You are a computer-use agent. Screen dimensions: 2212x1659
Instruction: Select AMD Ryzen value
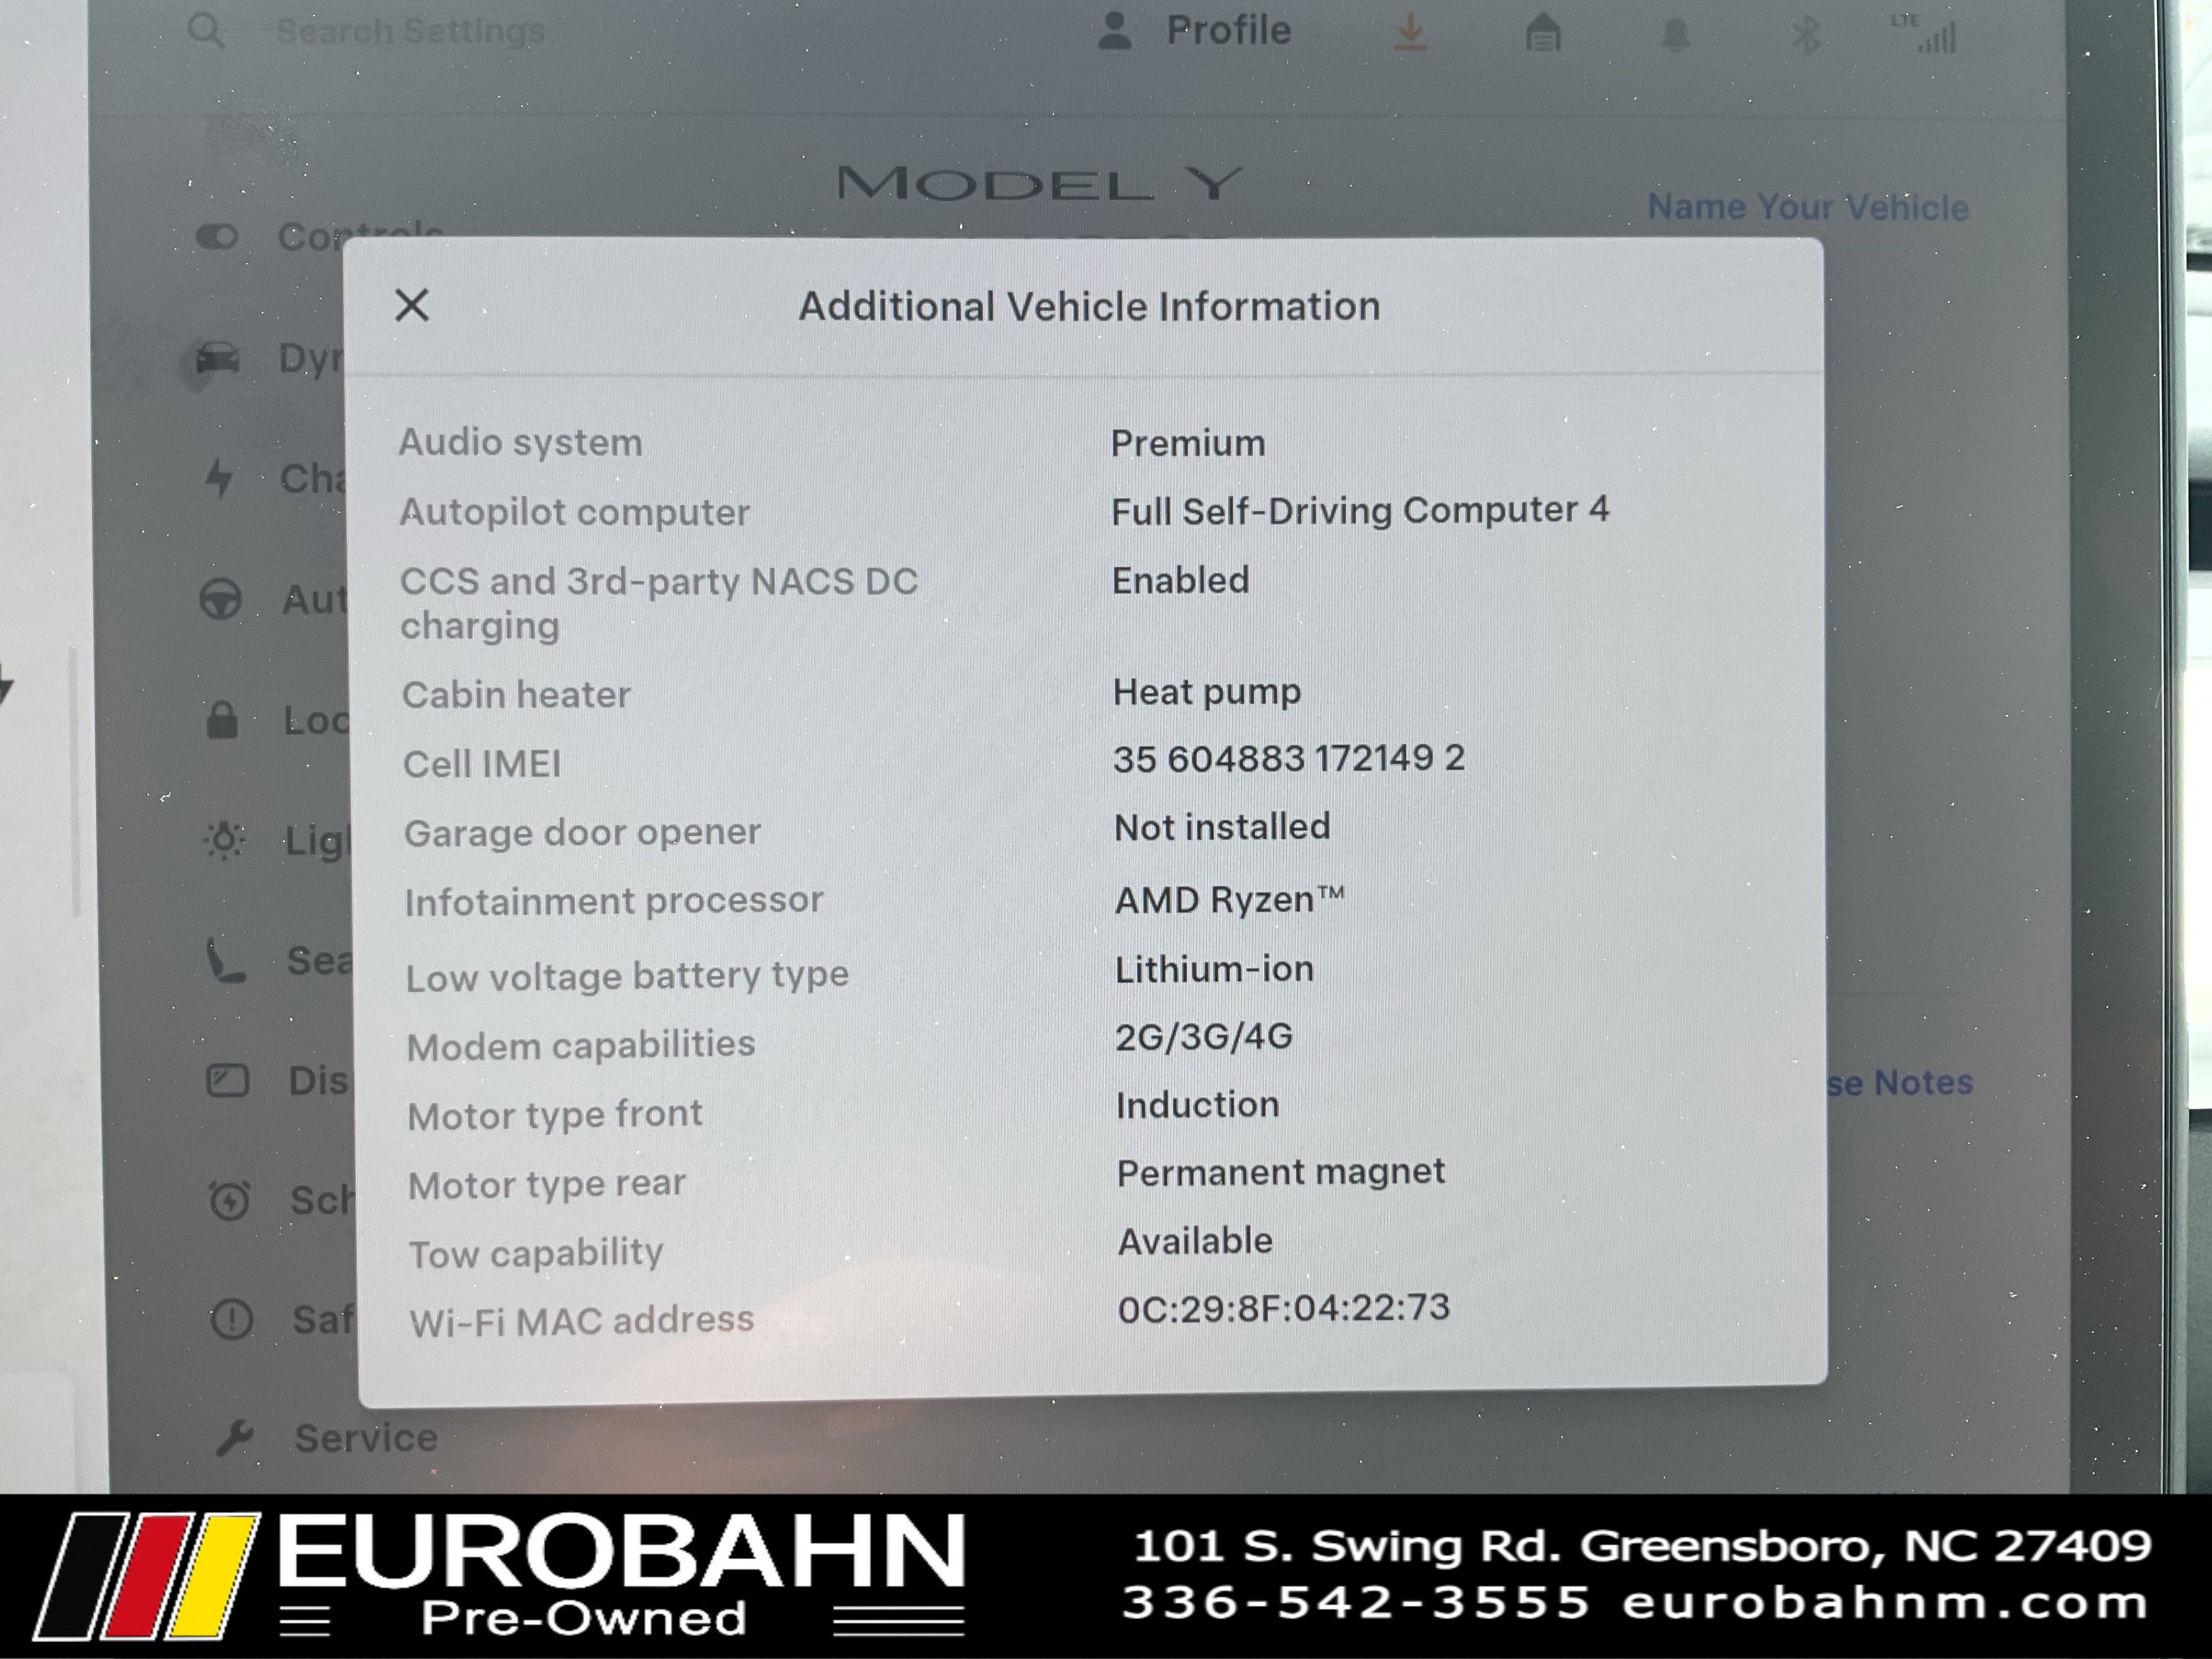(1229, 900)
